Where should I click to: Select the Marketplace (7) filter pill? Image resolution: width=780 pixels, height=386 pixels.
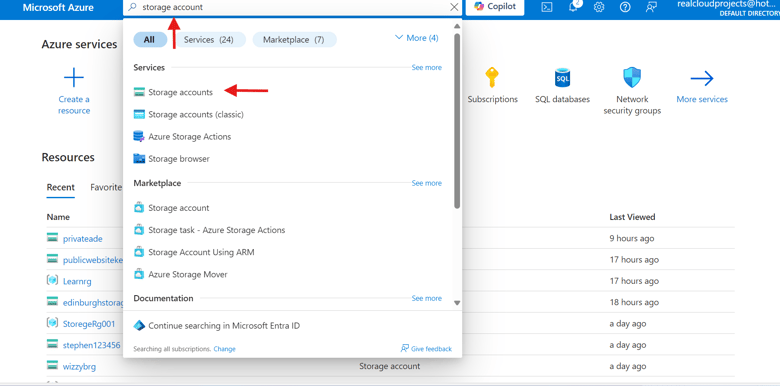[x=294, y=40]
